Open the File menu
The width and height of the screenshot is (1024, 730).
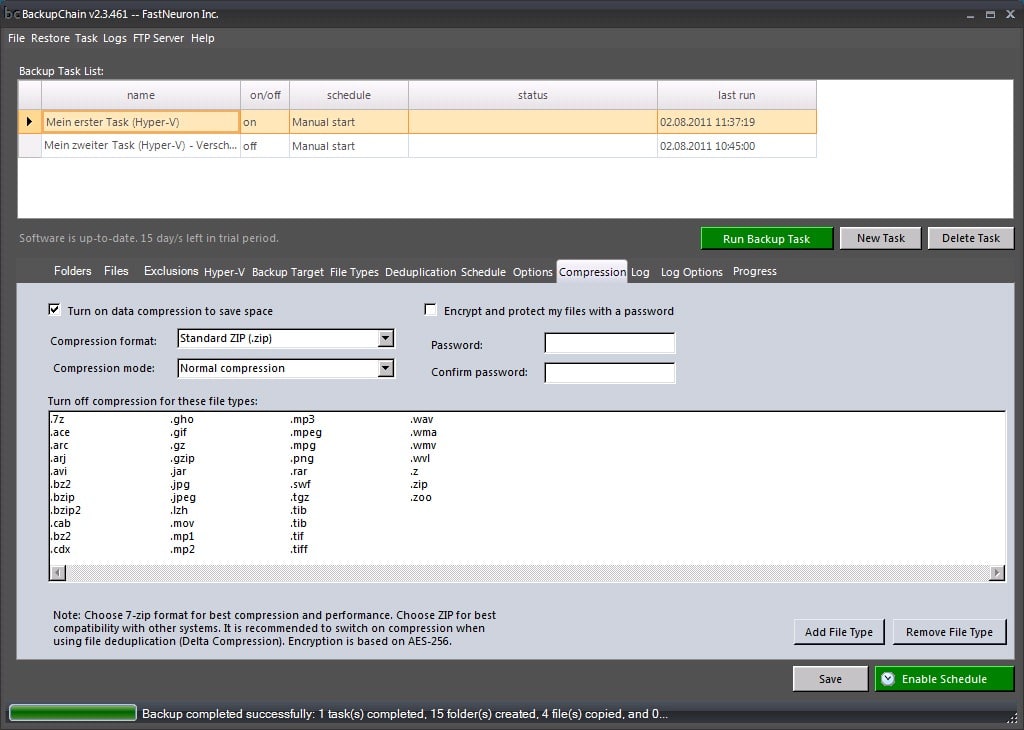16,38
